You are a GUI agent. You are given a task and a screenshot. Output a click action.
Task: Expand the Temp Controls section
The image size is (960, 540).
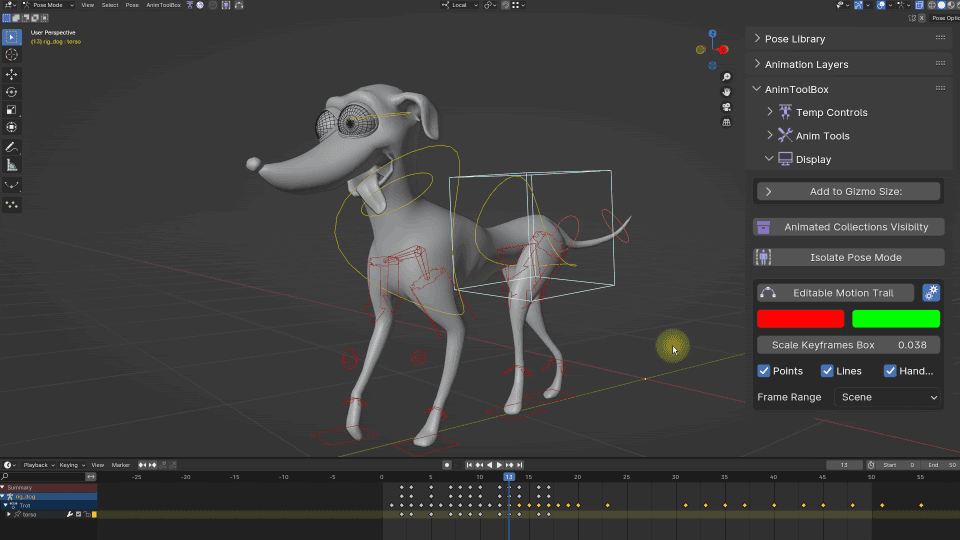(770, 112)
